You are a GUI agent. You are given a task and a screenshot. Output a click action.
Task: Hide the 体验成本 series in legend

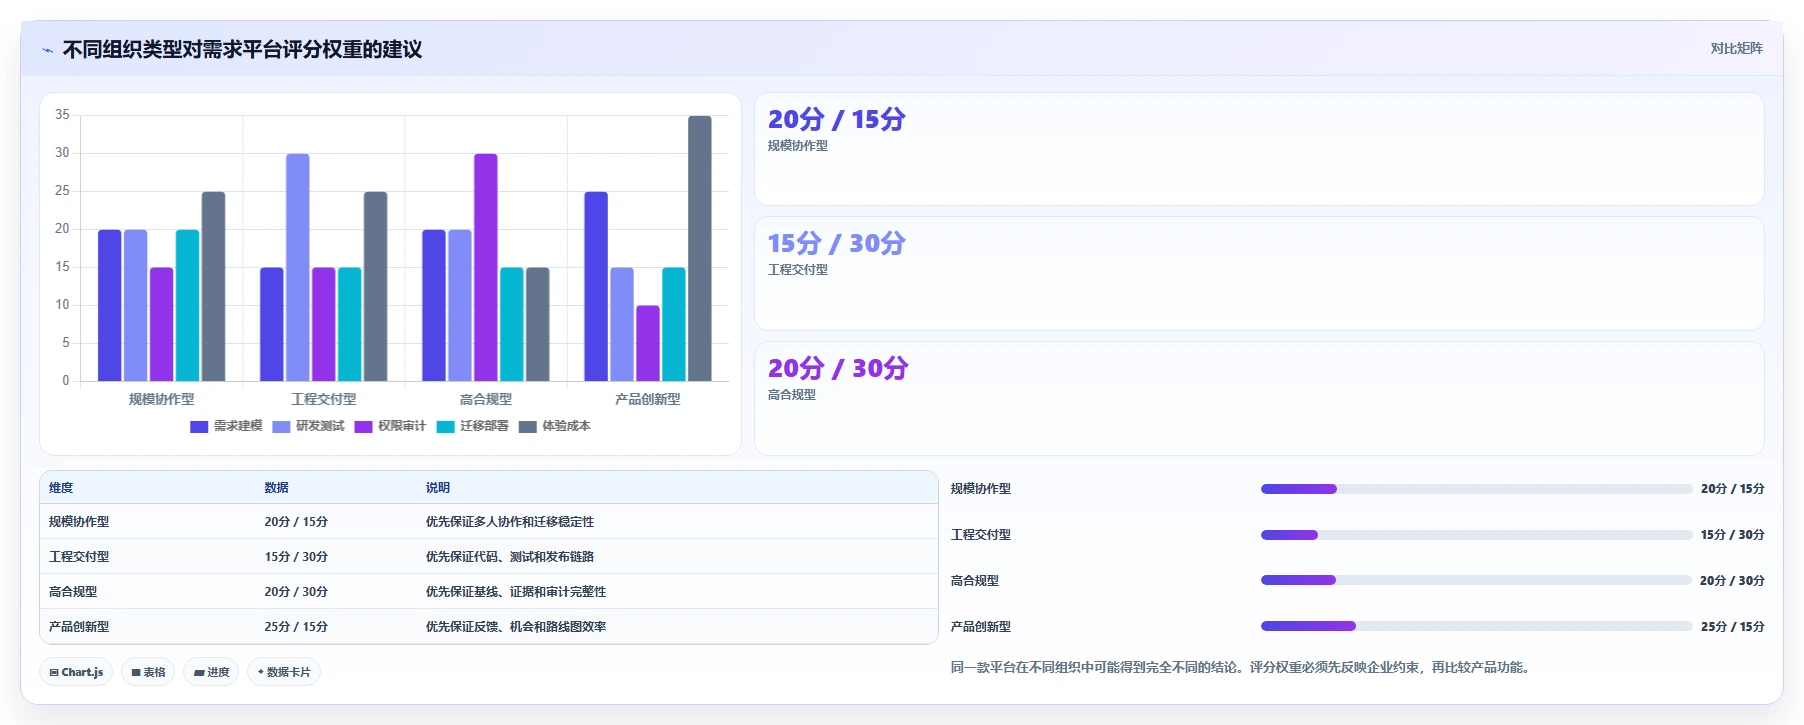555,426
